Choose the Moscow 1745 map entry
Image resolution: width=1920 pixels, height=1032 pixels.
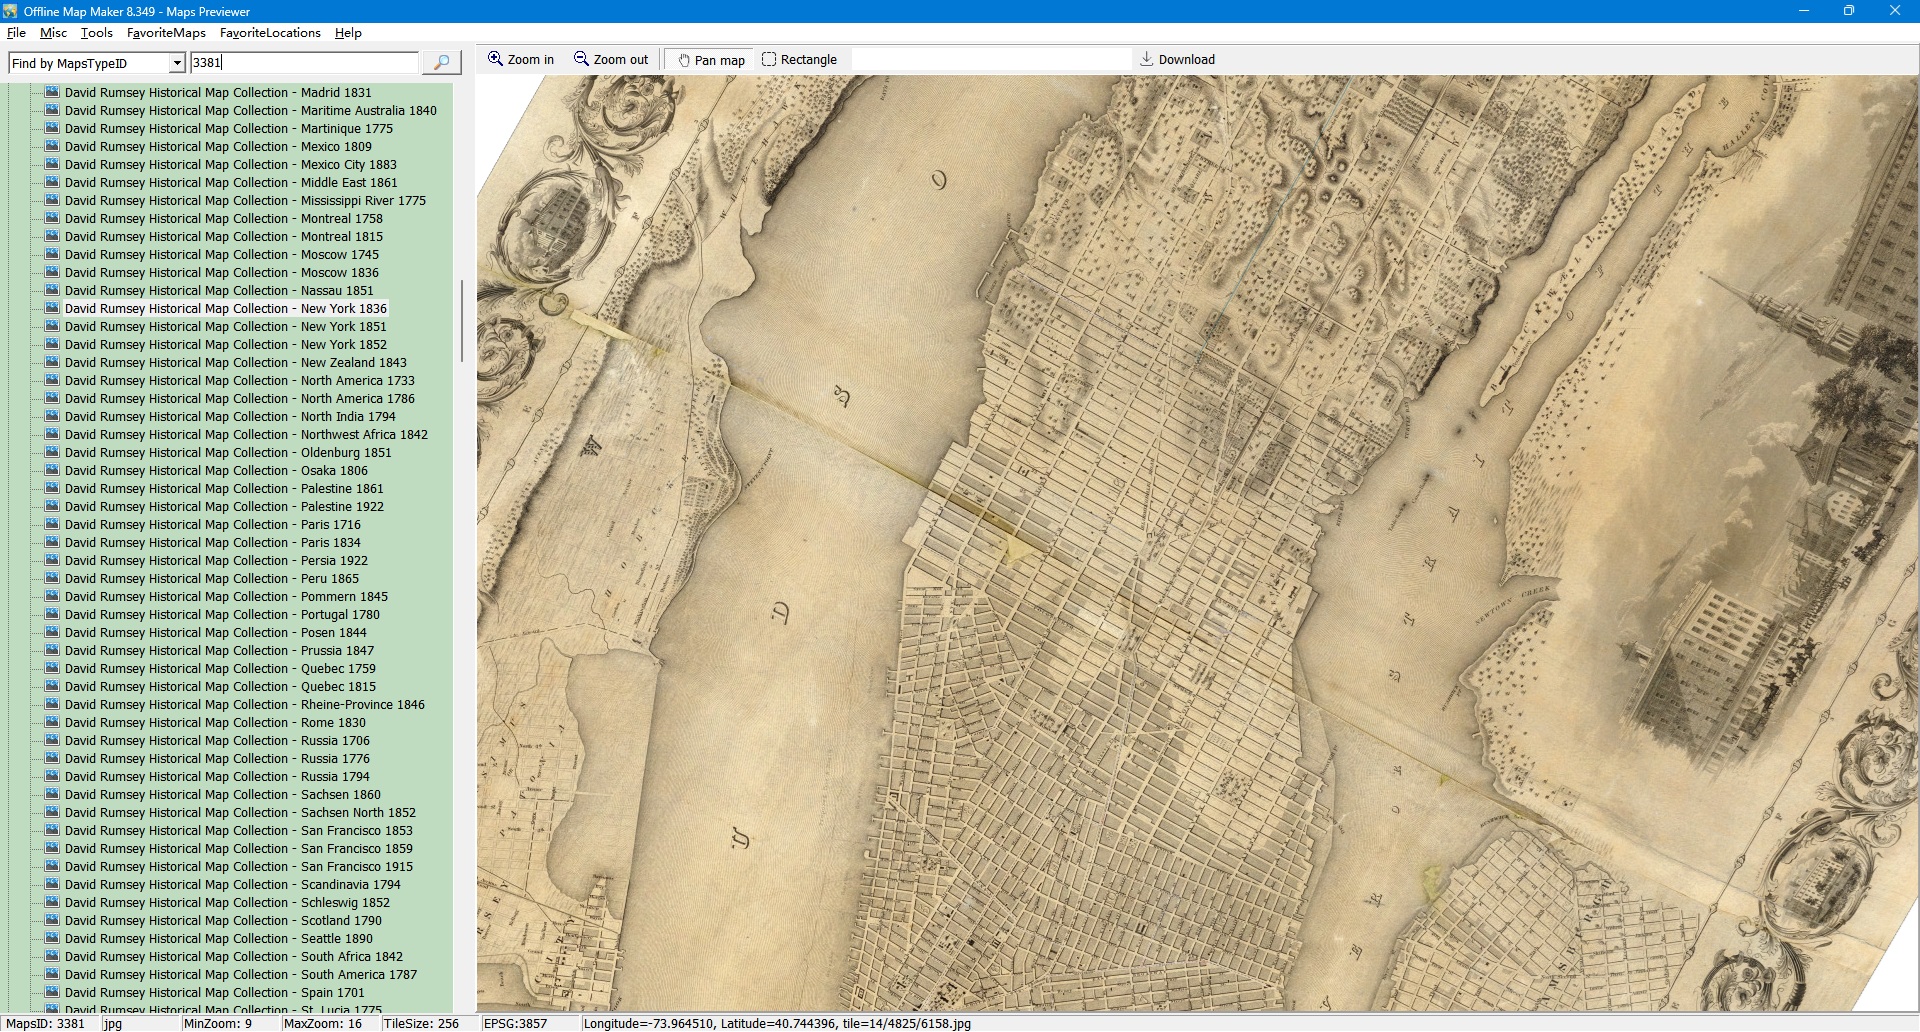[221, 255]
